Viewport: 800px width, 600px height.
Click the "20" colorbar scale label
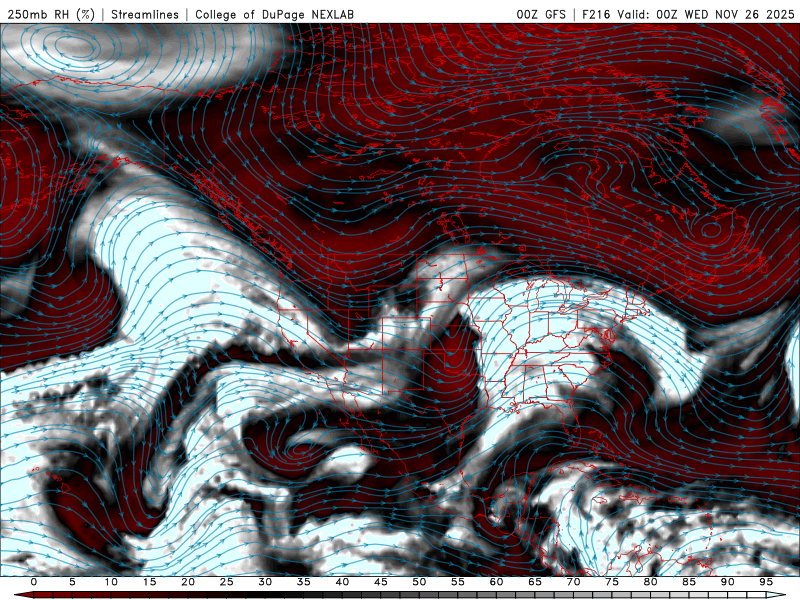(188, 582)
